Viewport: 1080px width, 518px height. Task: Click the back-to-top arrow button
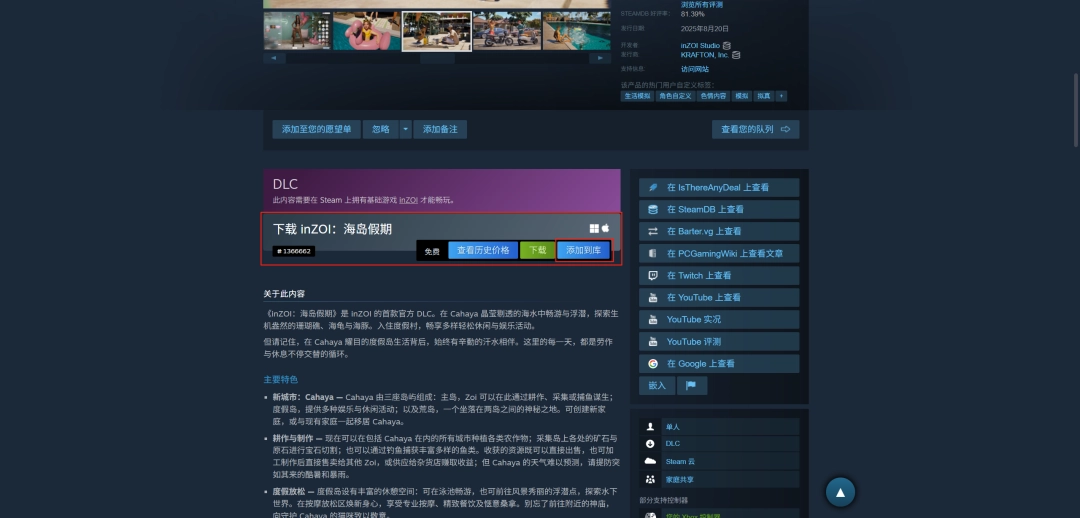(x=840, y=492)
